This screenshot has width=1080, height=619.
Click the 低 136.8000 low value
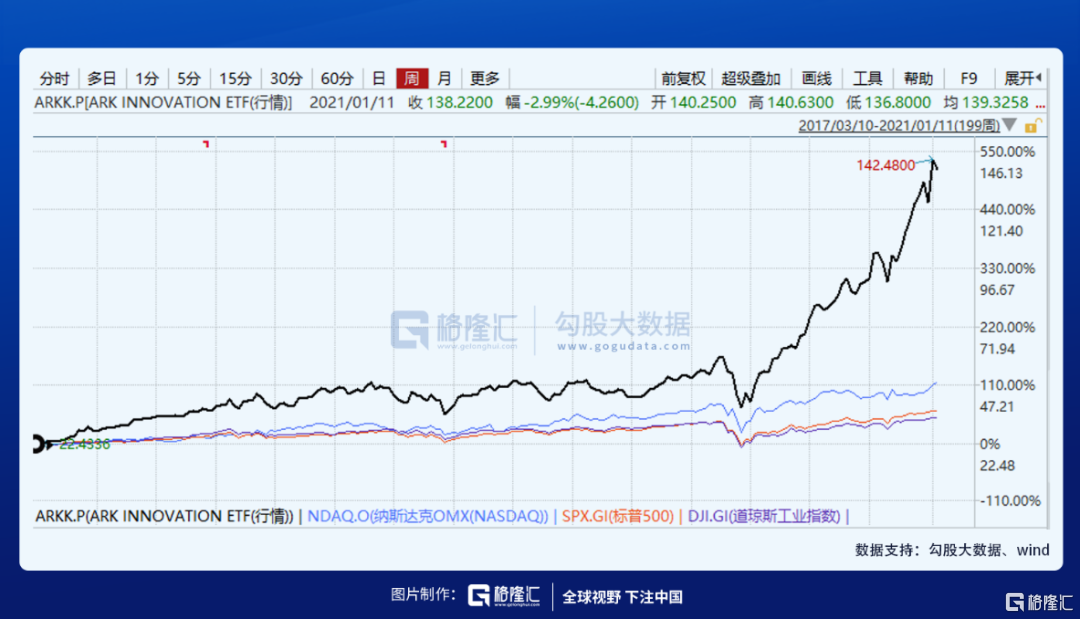click(889, 103)
